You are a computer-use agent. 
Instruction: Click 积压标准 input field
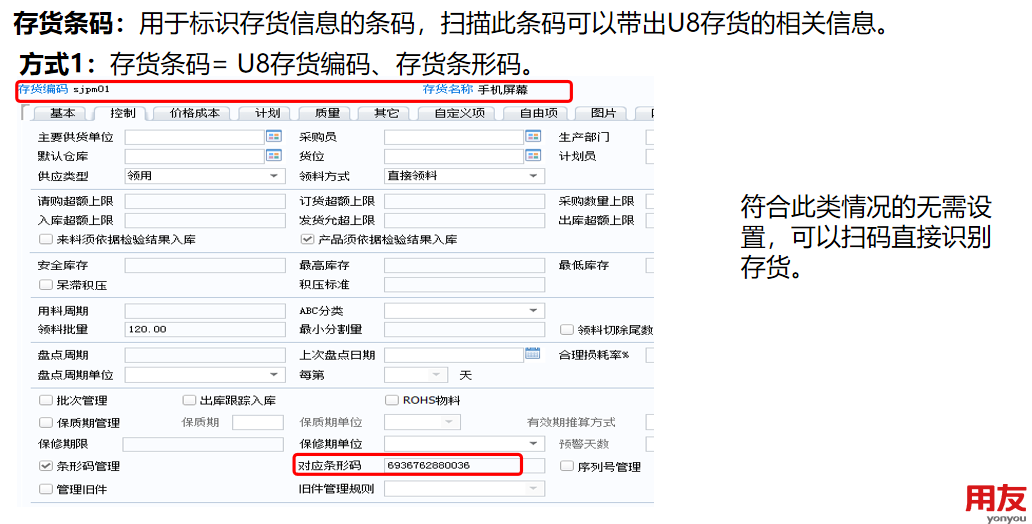coord(465,284)
